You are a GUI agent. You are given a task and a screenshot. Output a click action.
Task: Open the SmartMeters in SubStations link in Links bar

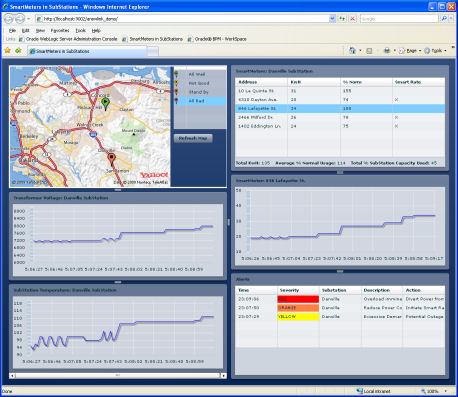[152, 39]
